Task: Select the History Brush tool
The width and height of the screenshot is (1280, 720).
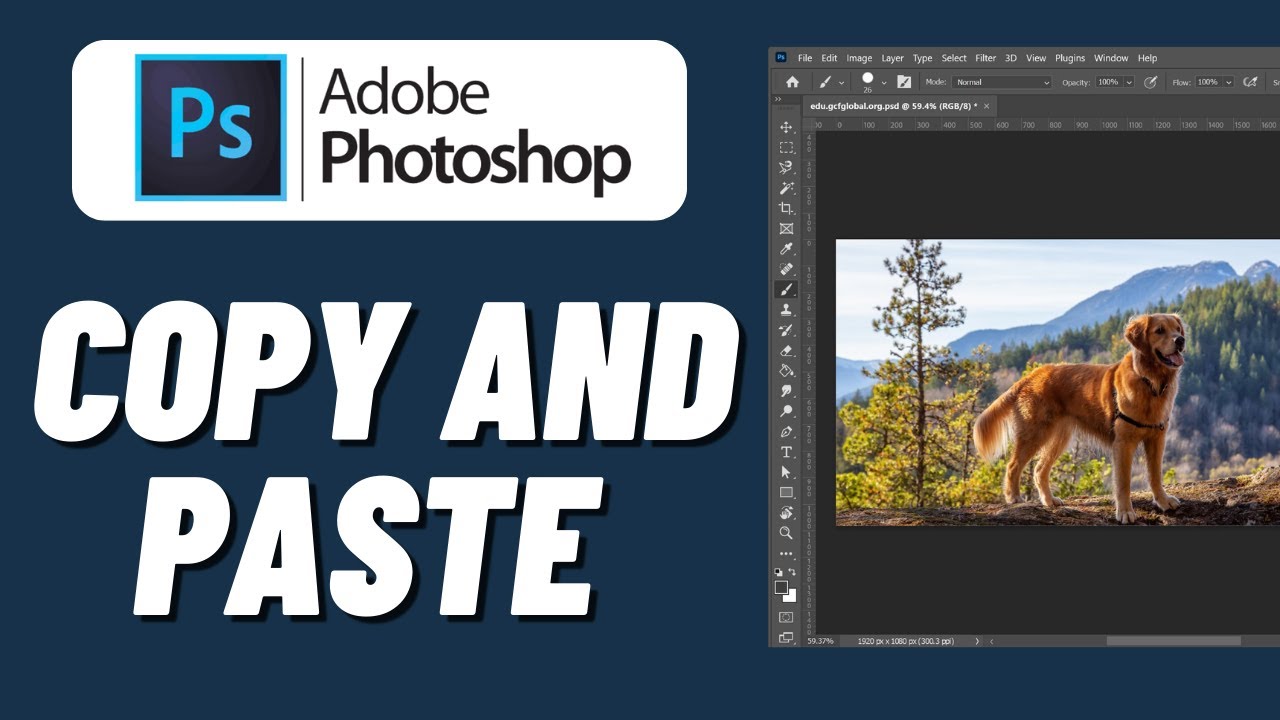Action: click(786, 330)
